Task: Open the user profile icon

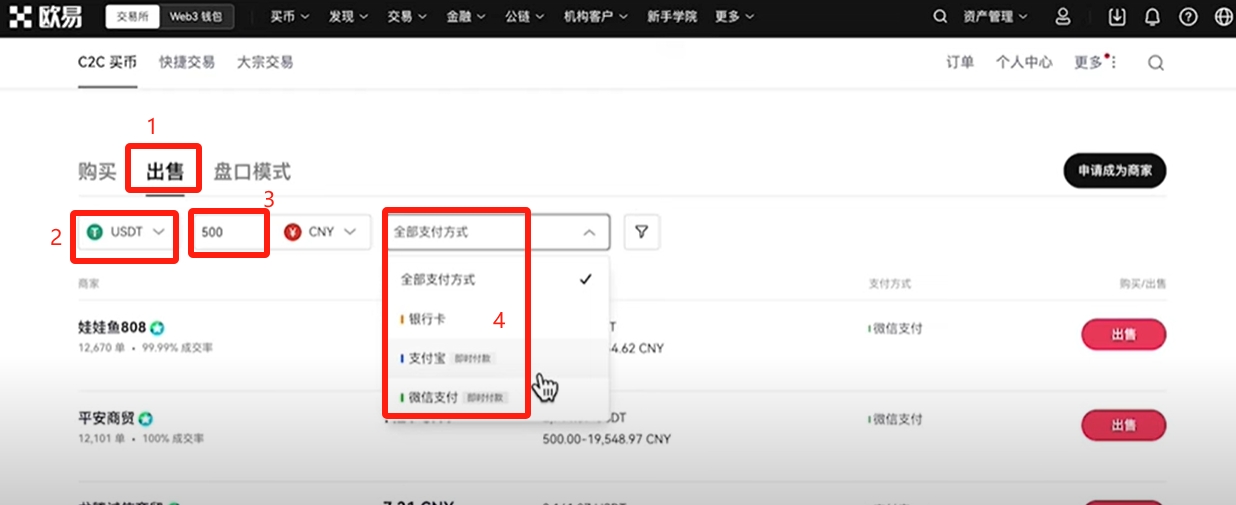Action: tap(1063, 17)
